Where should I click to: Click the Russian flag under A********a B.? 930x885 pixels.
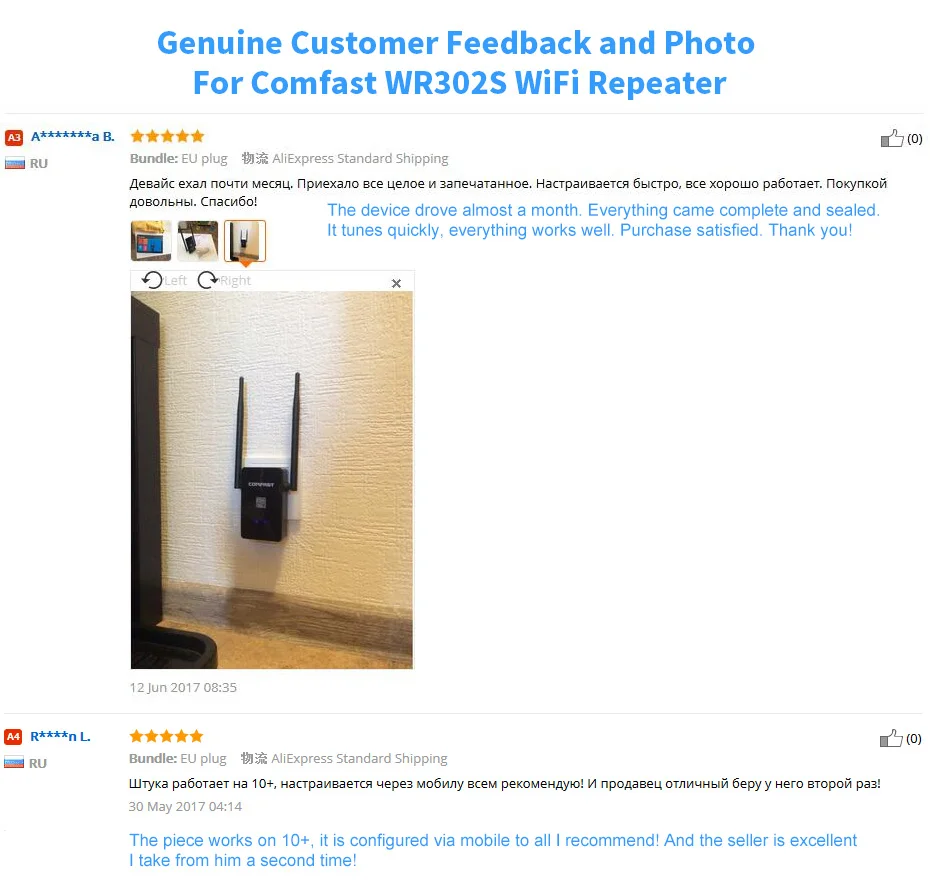click(x=15, y=163)
